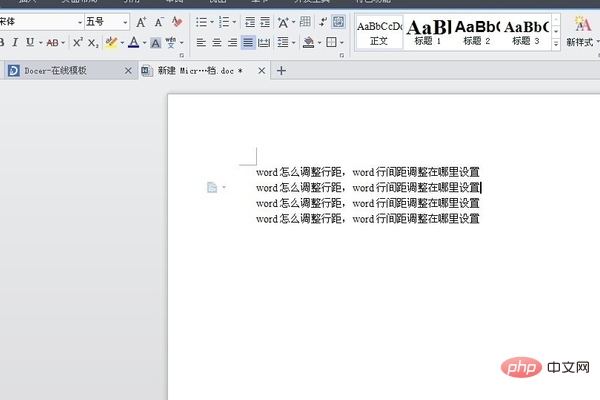The height and width of the screenshot is (400, 600).
Task: Toggle underline formatting
Action: tap(29, 42)
